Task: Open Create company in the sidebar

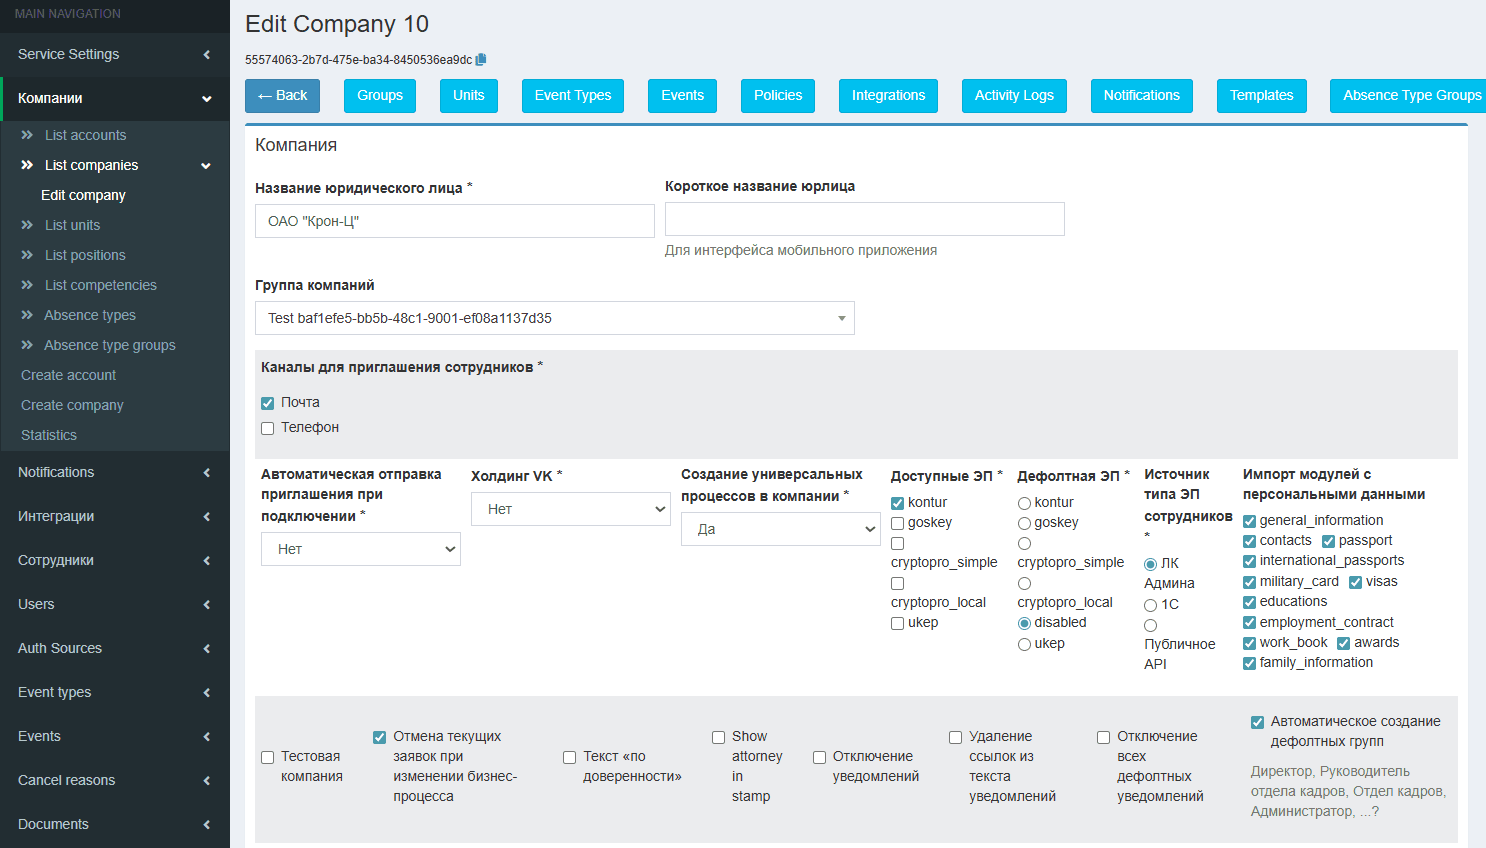Action: (72, 405)
